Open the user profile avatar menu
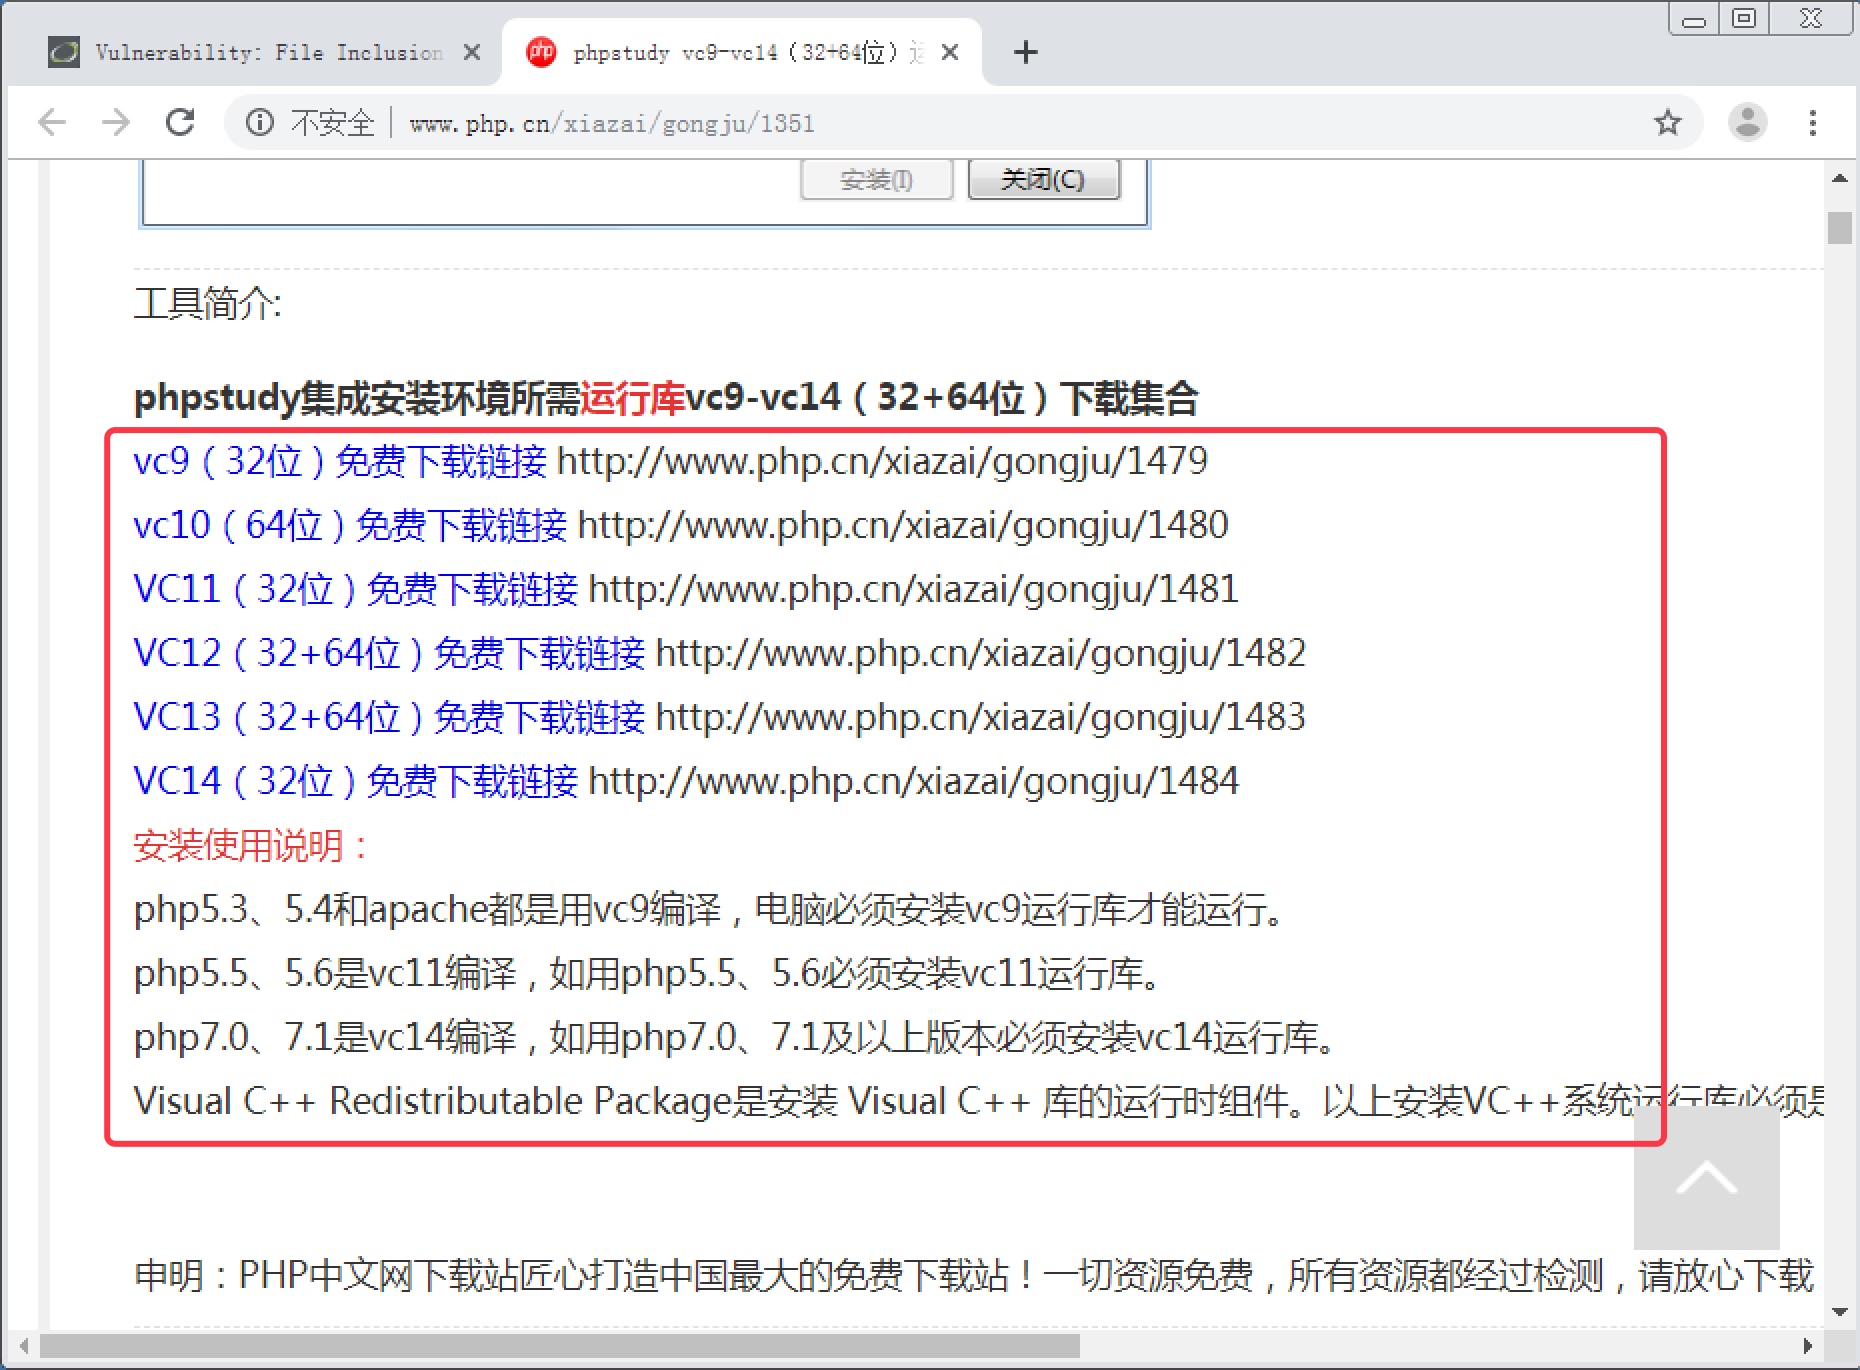The image size is (1860, 1370). tap(1747, 123)
